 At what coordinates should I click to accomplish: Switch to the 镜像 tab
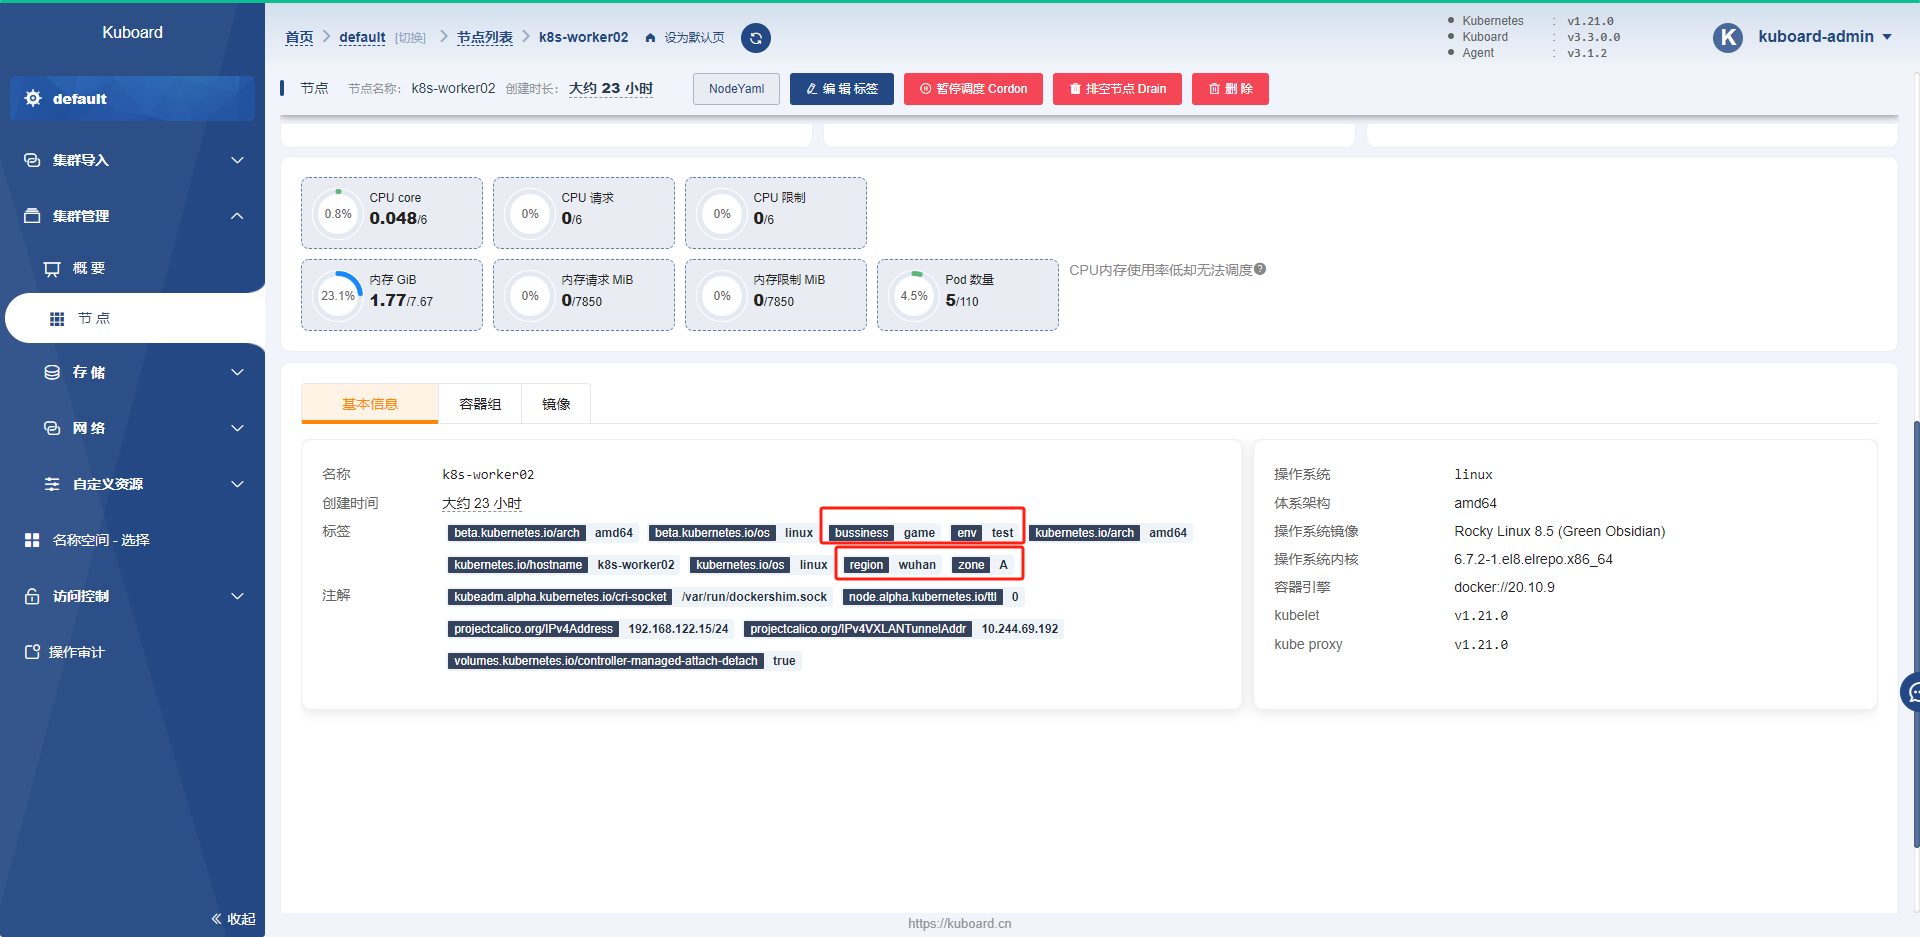(556, 404)
